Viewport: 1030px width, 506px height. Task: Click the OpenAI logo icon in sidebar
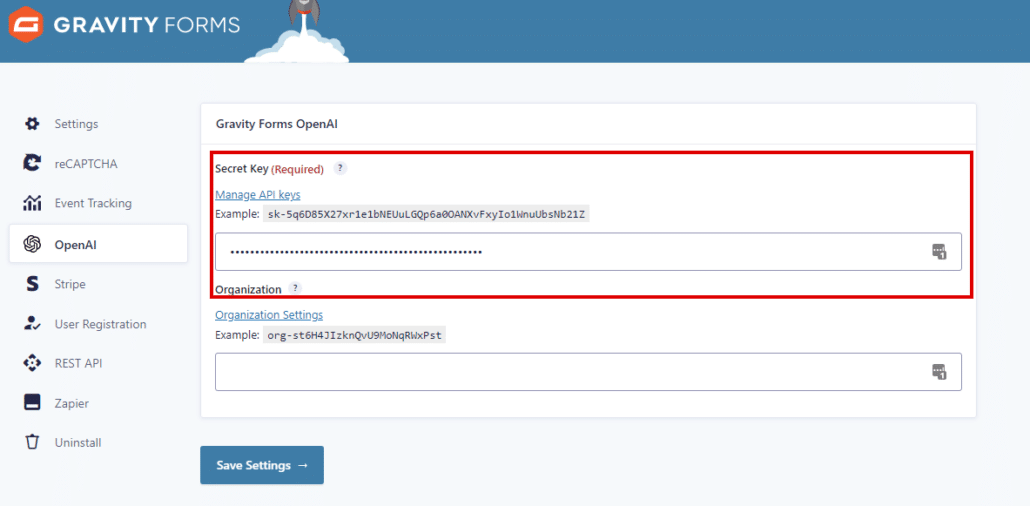[x=32, y=244]
